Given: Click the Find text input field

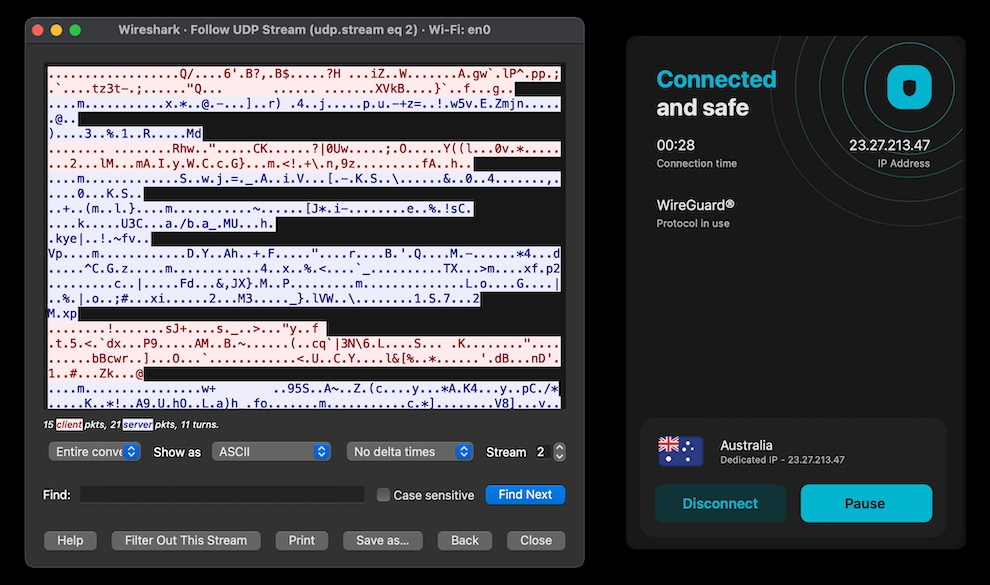Looking at the screenshot, I should point(222,495).
